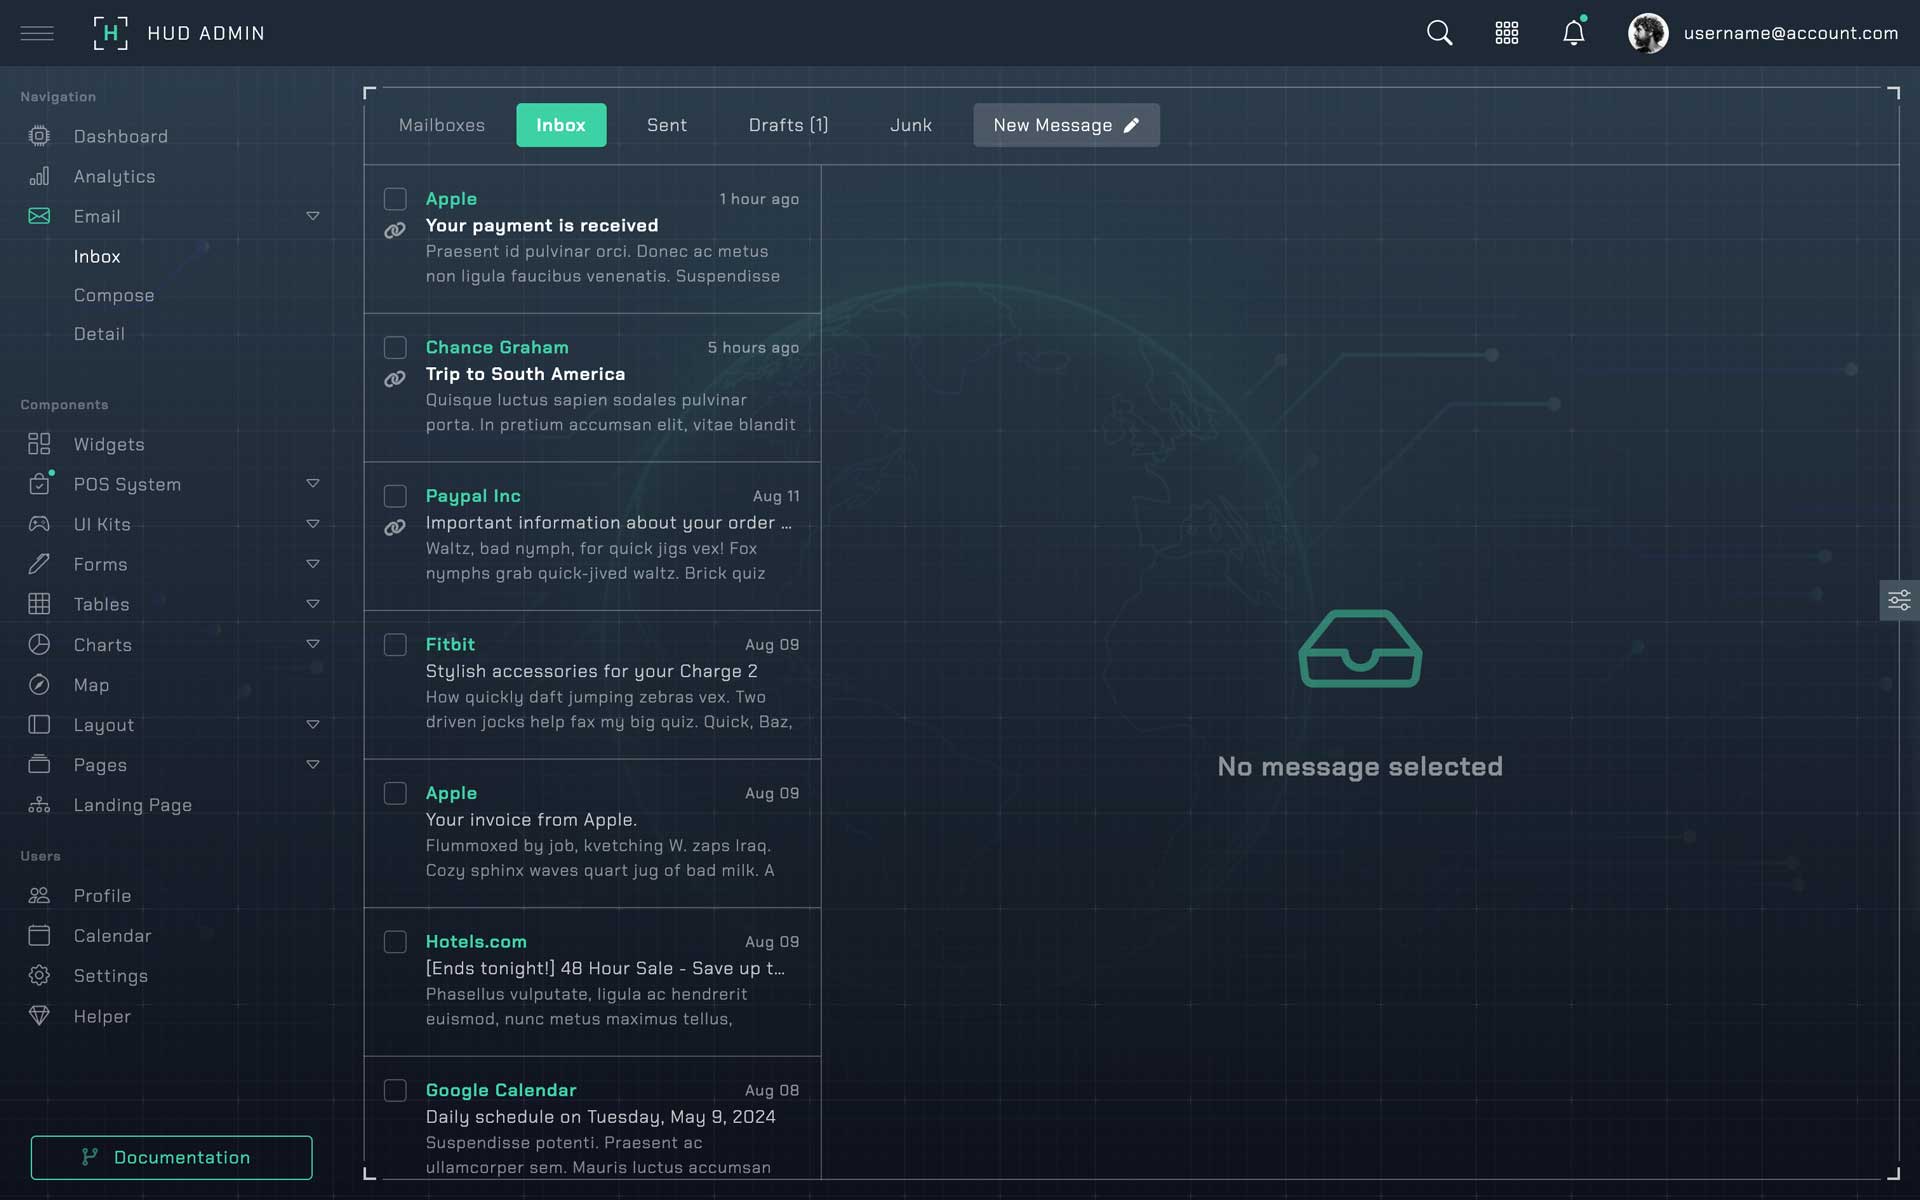This screenshot has height=1200, width=1920.
Task: Click the Dashboard chip icon
Action: [39, 136]
